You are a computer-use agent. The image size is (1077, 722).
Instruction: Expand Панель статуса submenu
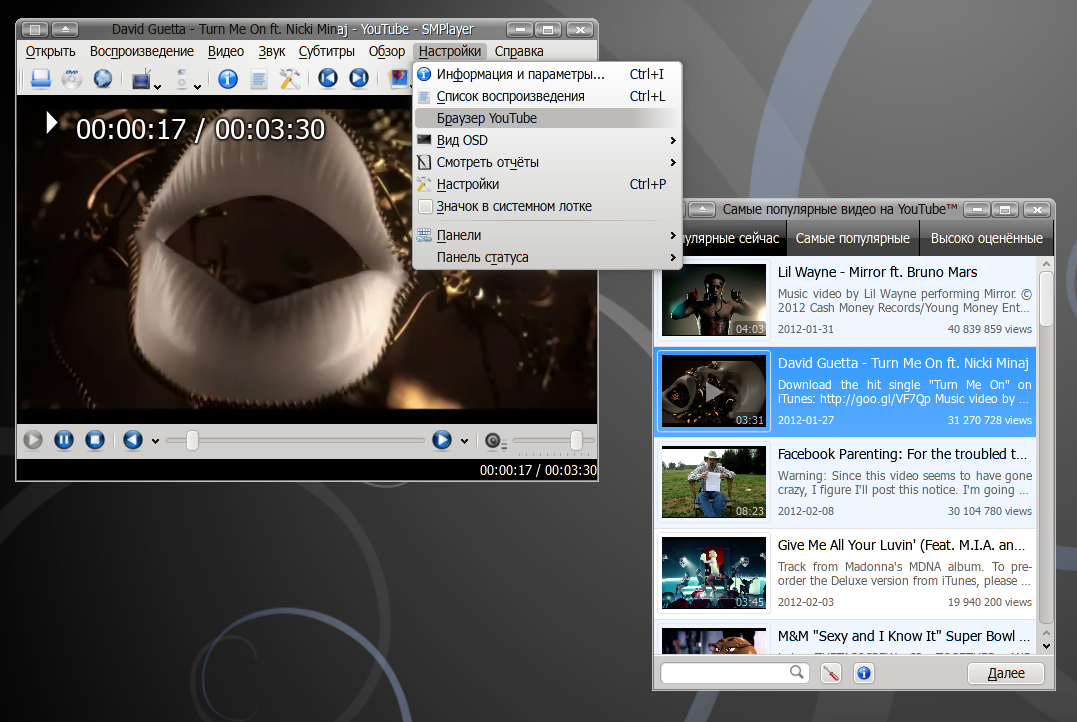pyautogui.click(x=547, y=257)
